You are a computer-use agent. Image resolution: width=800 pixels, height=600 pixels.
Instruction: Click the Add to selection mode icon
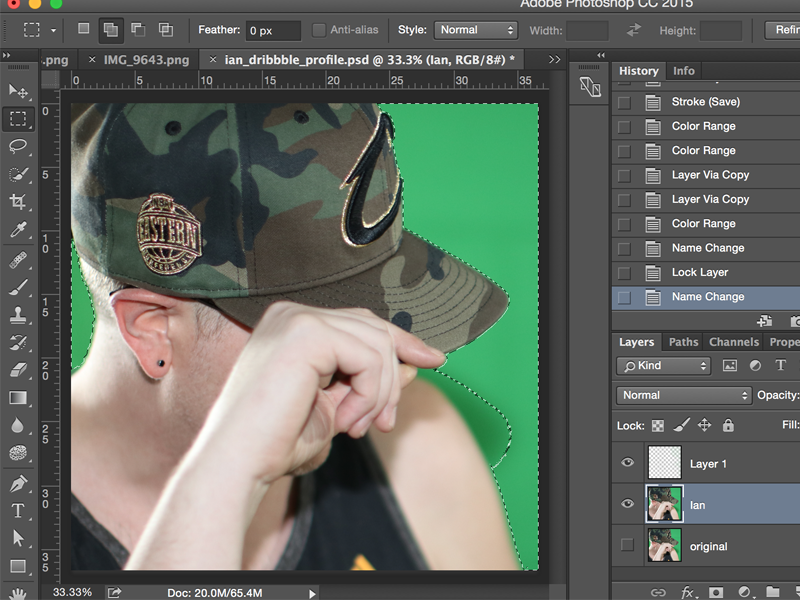click(x=110, y=30)
